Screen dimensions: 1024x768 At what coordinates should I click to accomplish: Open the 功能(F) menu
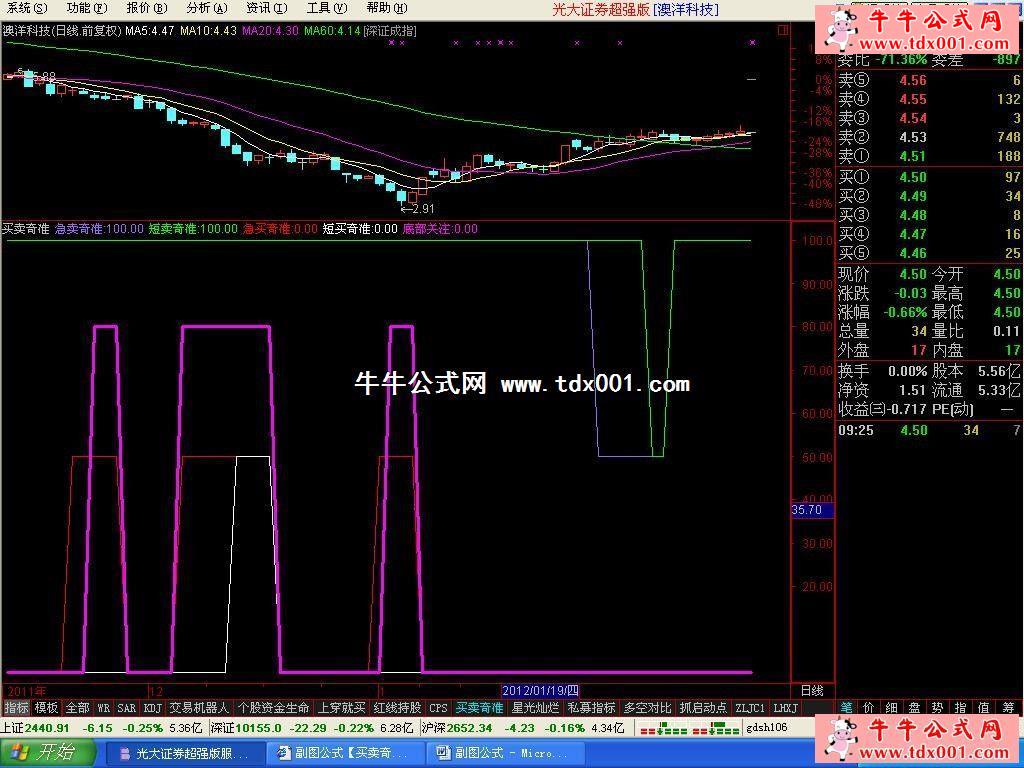[x=88, y=8]
